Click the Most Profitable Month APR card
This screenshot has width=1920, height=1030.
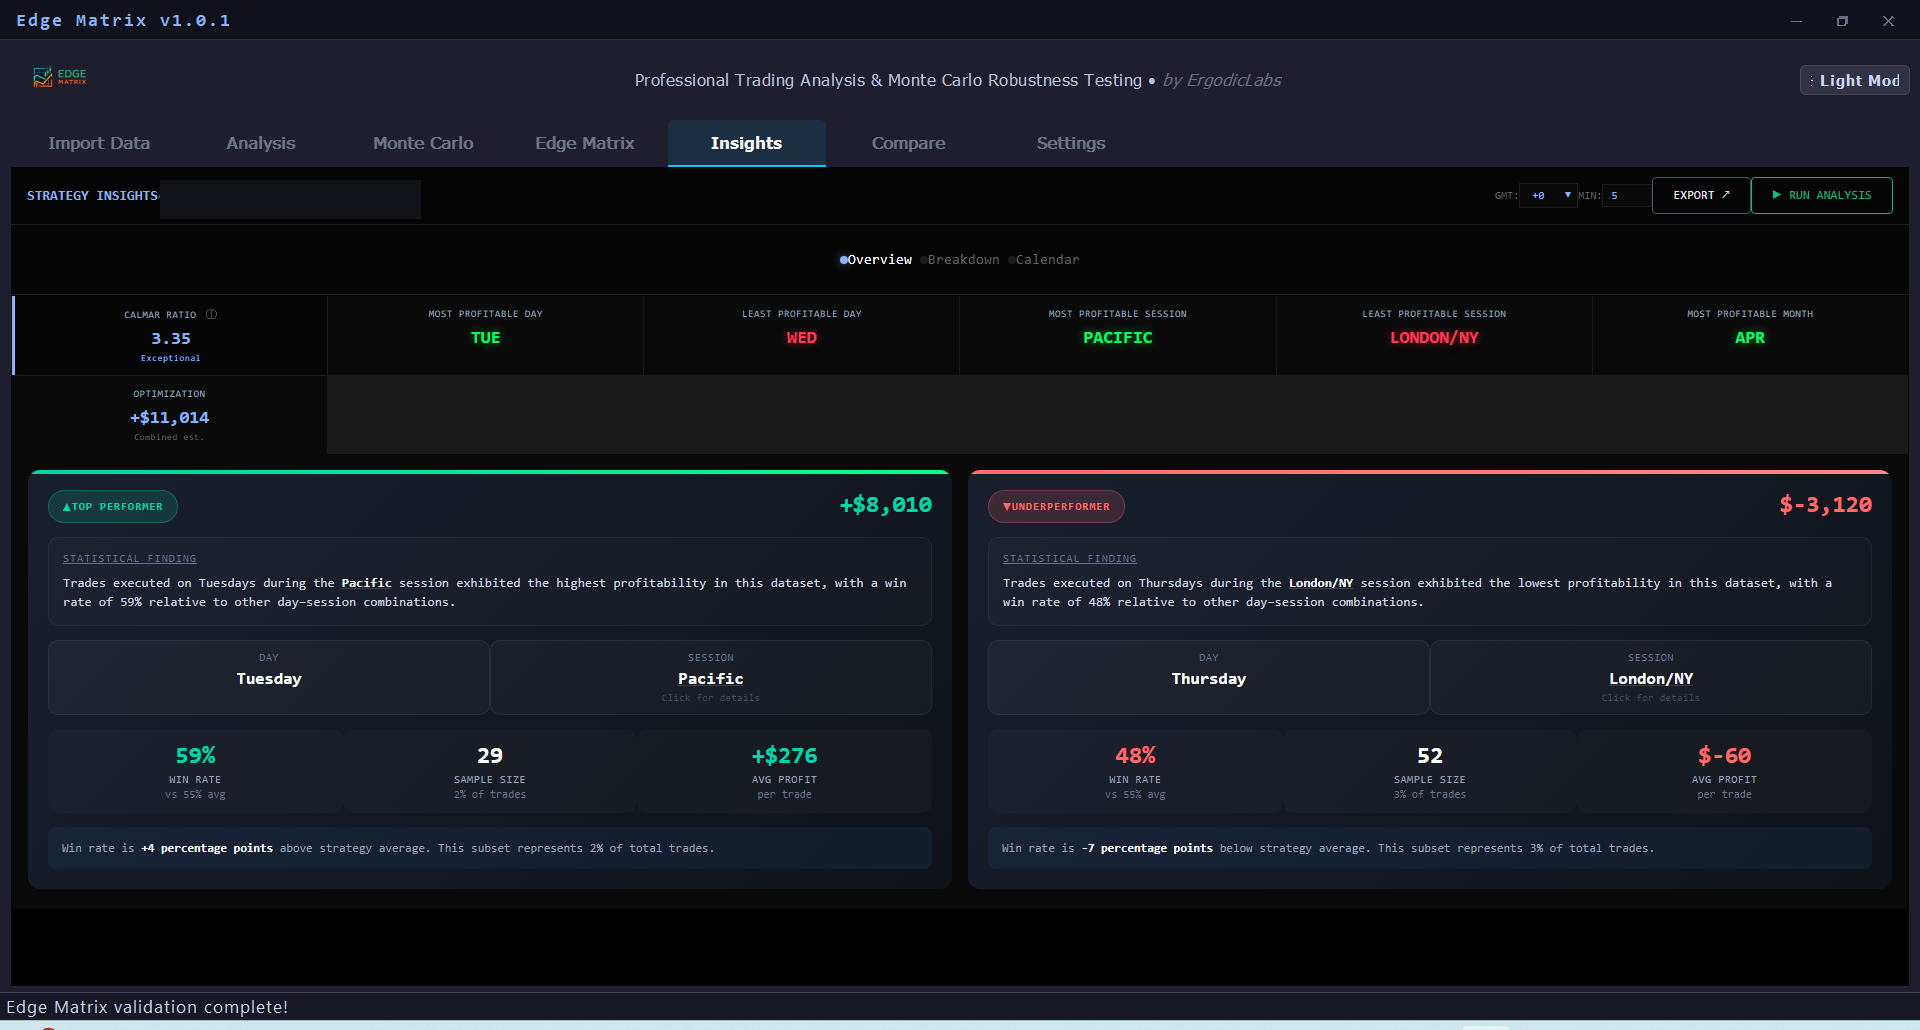[x=1750, y=335]
